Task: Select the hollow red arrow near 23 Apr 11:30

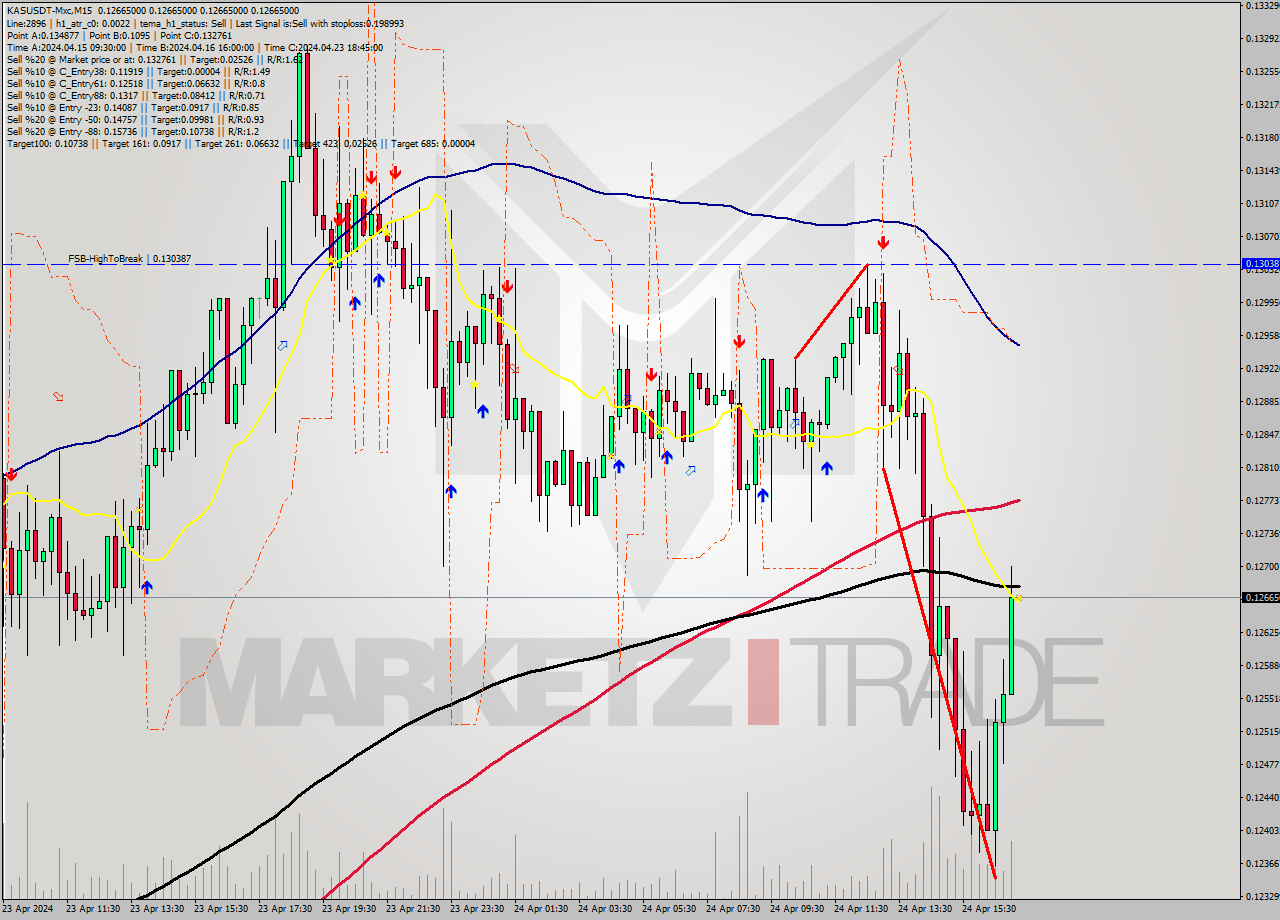Action: 58,396
